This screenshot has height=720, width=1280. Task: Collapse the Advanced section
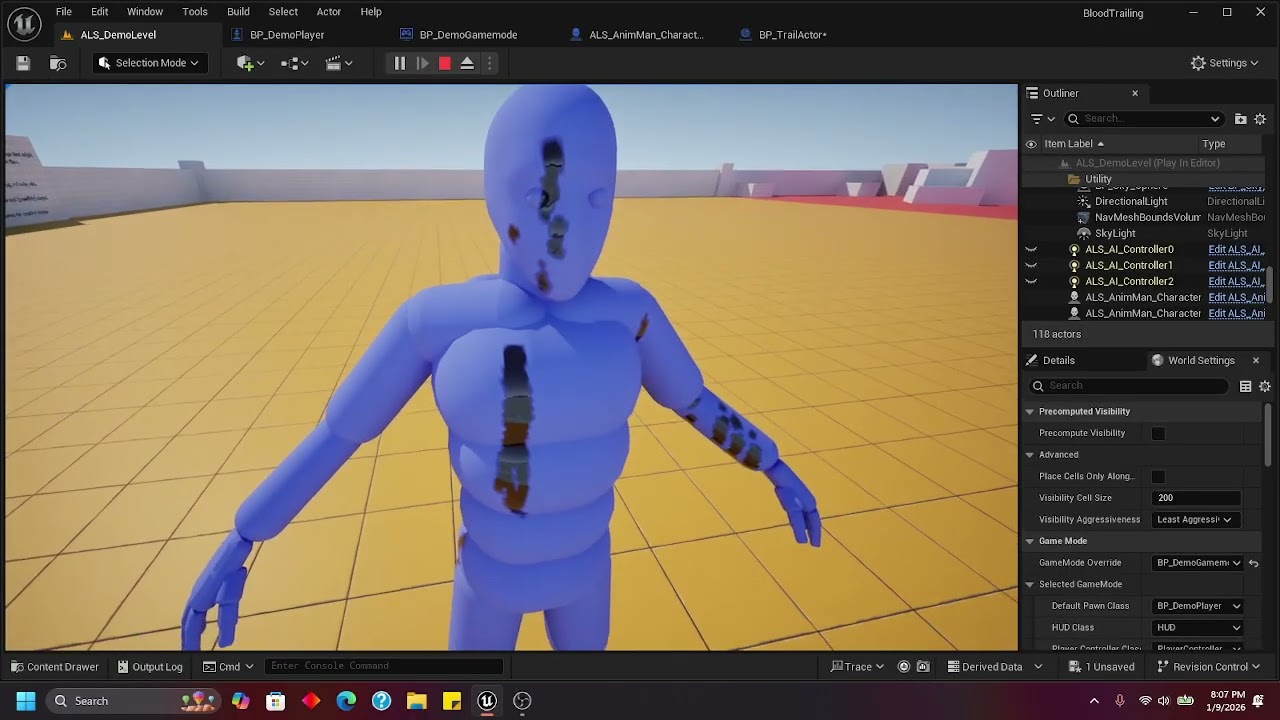click(x=1029, y=455)
